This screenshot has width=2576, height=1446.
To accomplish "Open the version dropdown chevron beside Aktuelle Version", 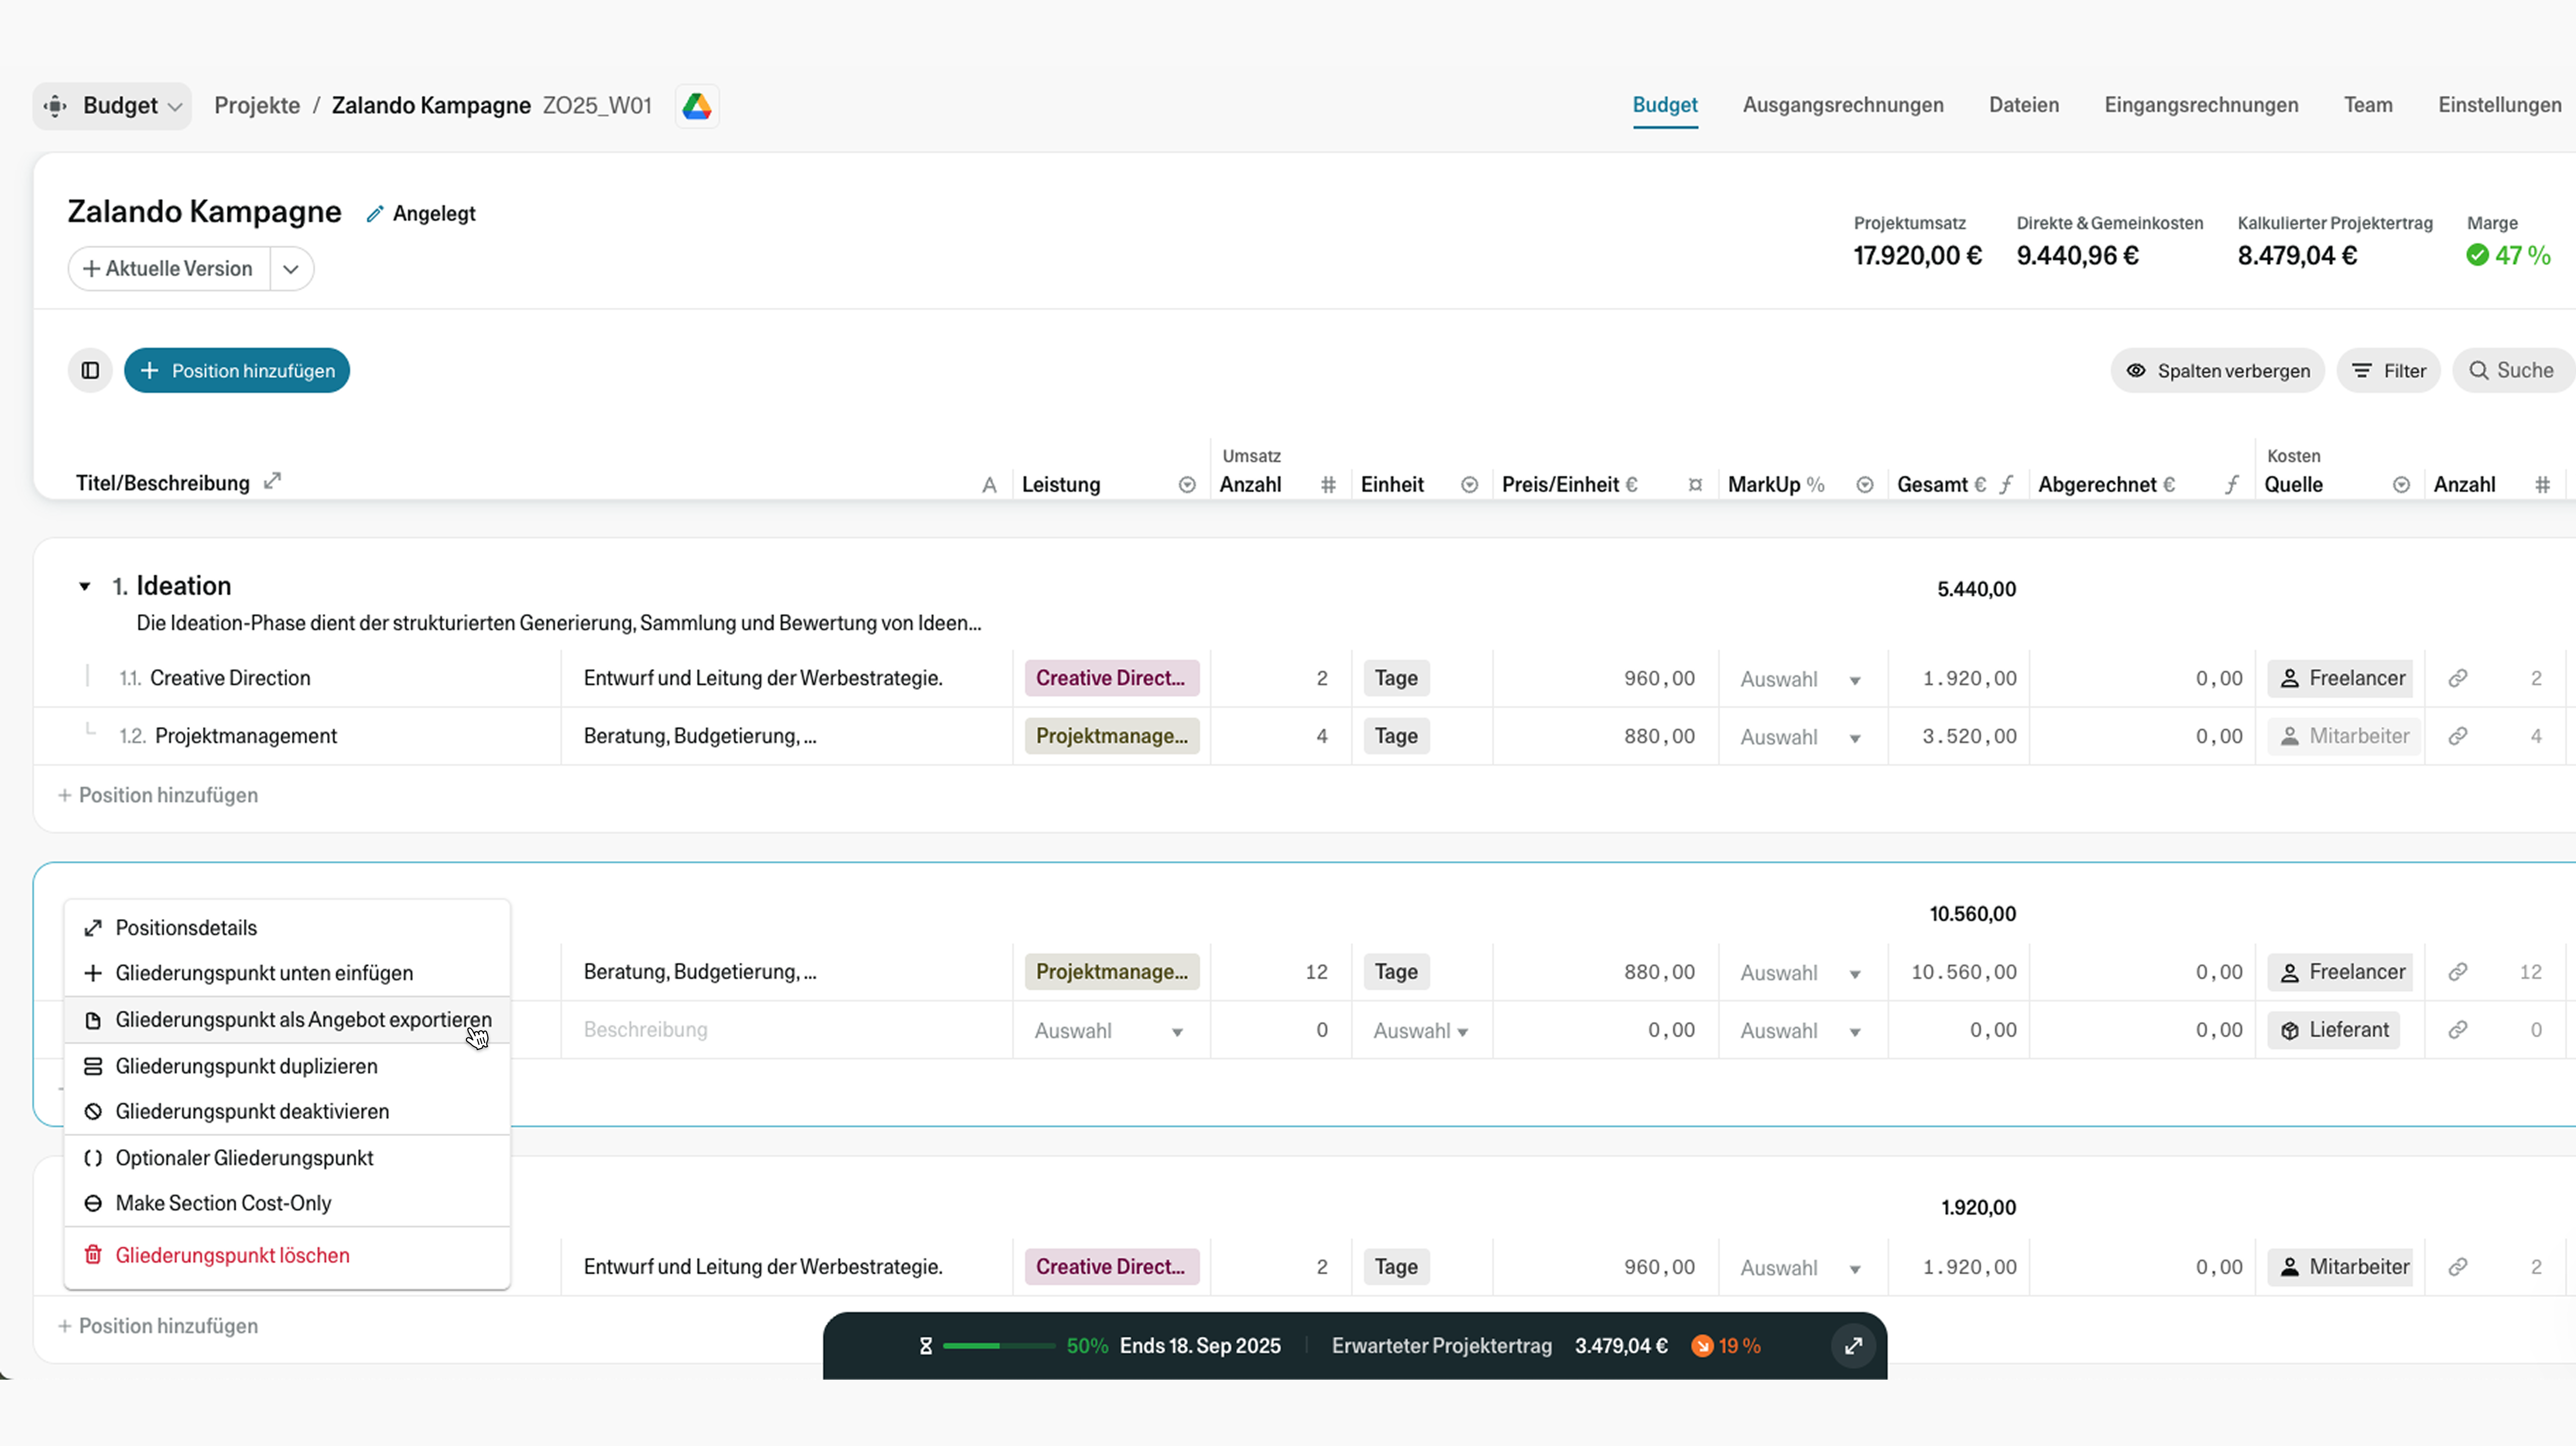I will point(291,269).
